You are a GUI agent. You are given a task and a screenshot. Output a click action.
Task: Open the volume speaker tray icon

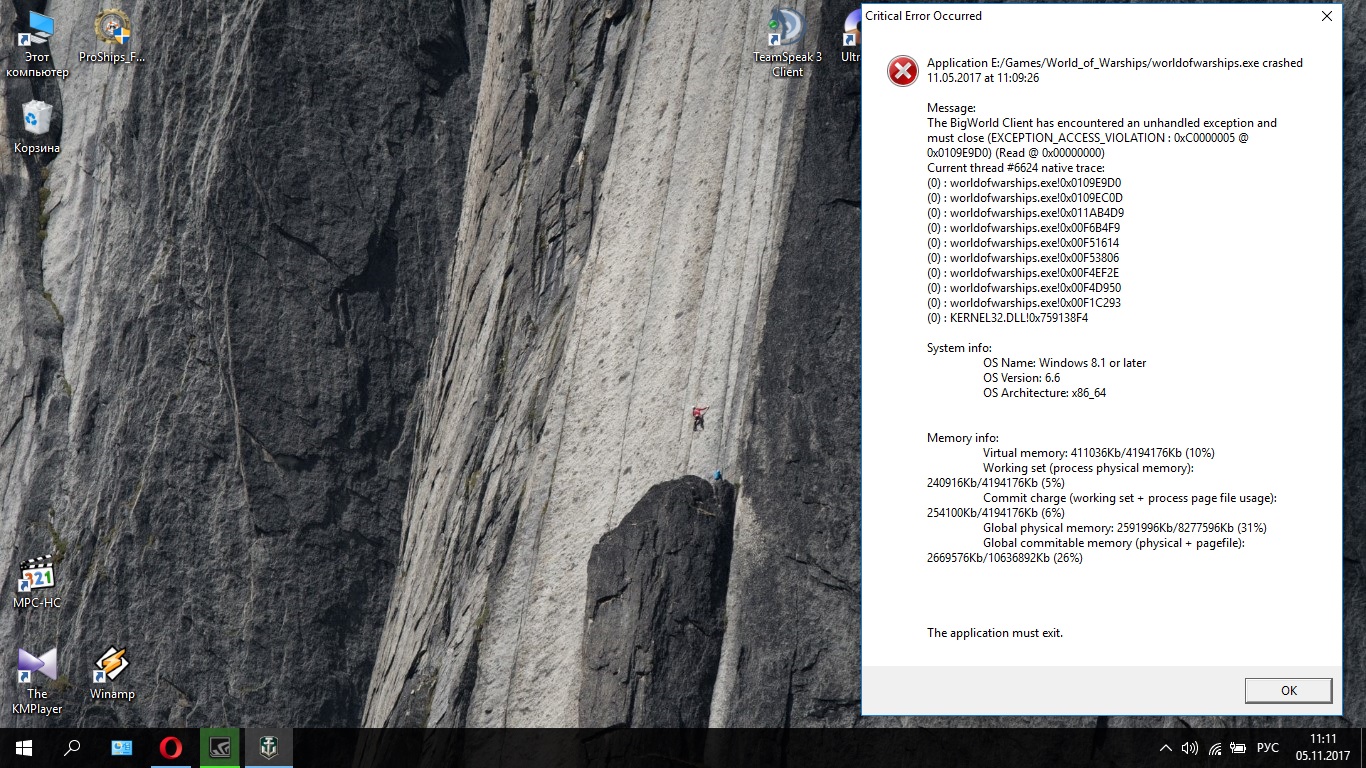pyautogui.click(x=1190, y=748)
